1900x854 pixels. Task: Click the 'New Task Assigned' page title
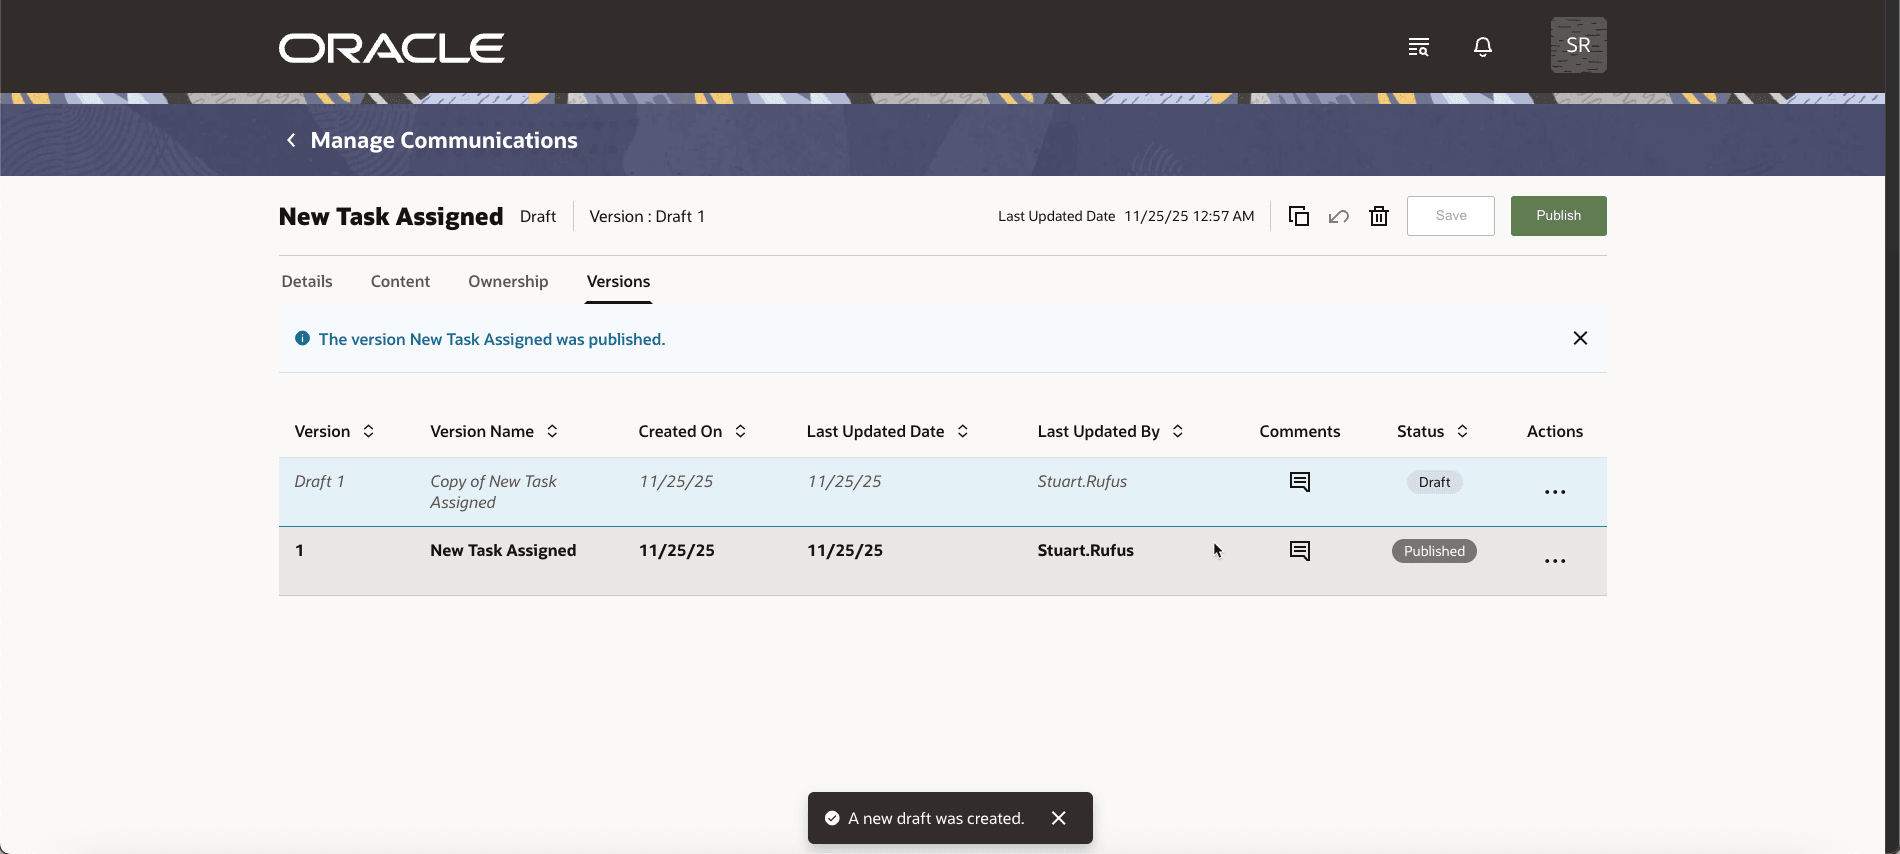(x=391, y=216)
